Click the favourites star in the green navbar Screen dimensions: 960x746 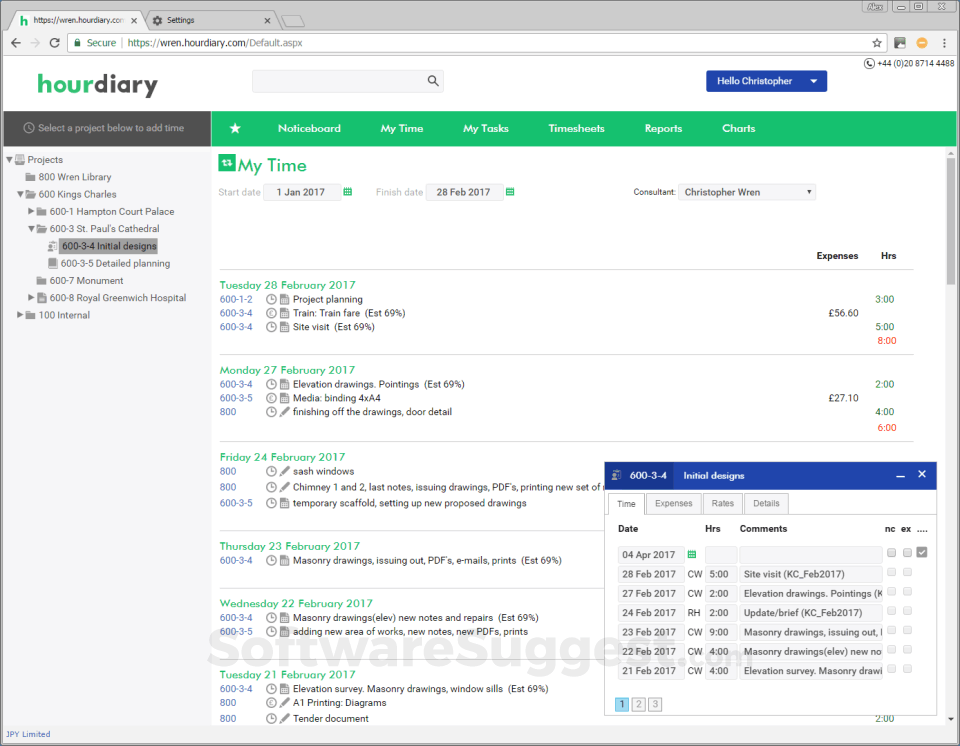coord(235,128)
